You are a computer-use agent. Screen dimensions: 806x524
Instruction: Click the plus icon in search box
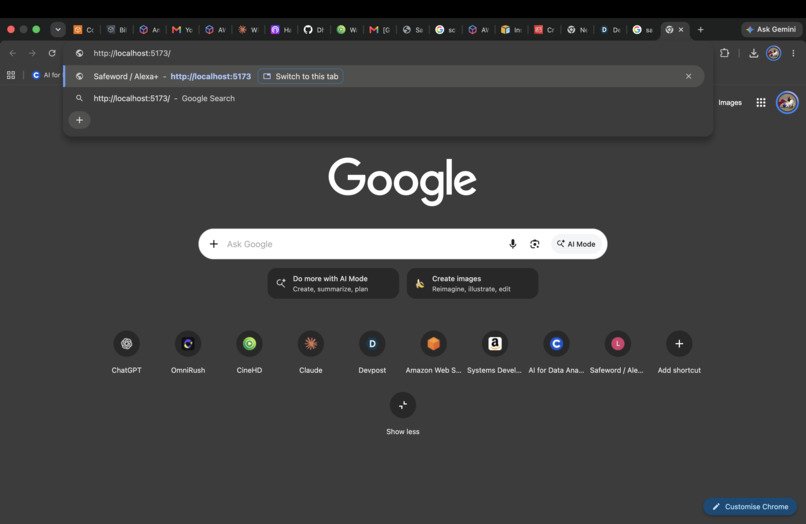(214, 244)
